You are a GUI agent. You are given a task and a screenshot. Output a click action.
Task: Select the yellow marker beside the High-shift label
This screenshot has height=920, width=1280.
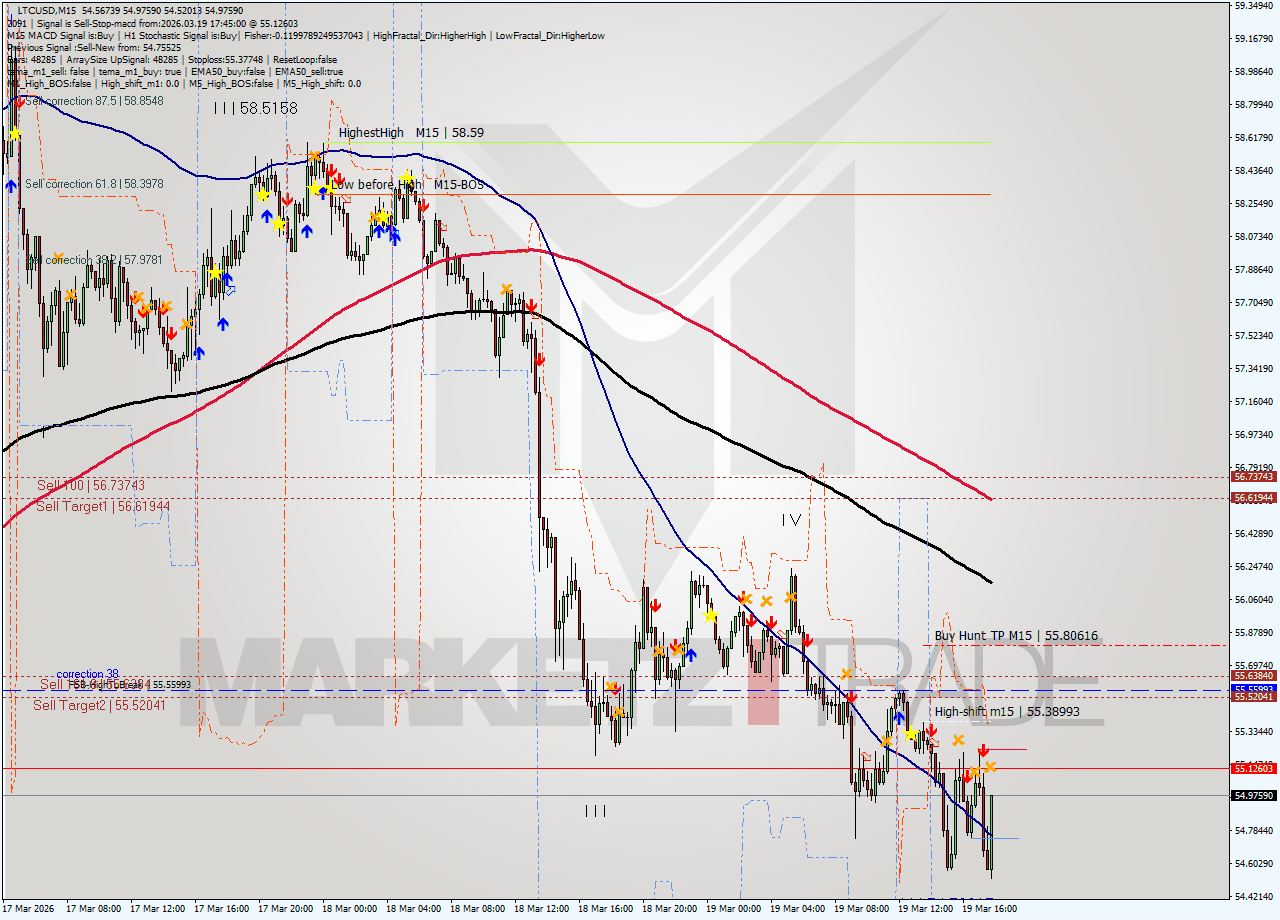tap(911, 734)
